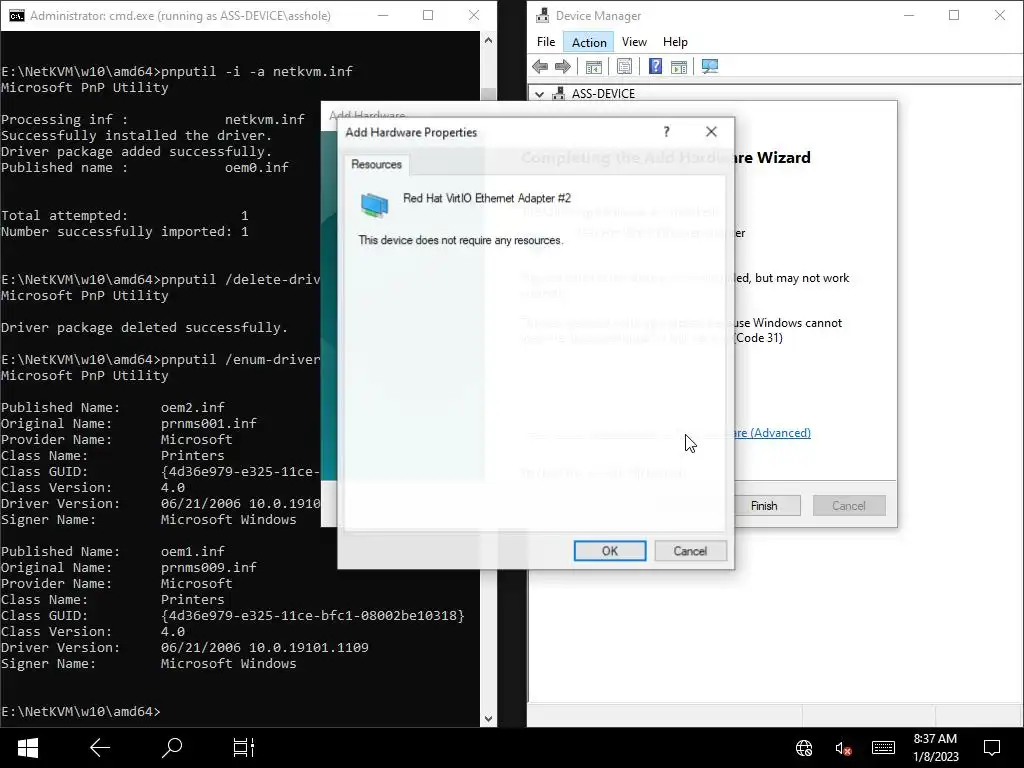1024x768 pixels.
Task: Select the Resources tab
Action: pos(376,165)
